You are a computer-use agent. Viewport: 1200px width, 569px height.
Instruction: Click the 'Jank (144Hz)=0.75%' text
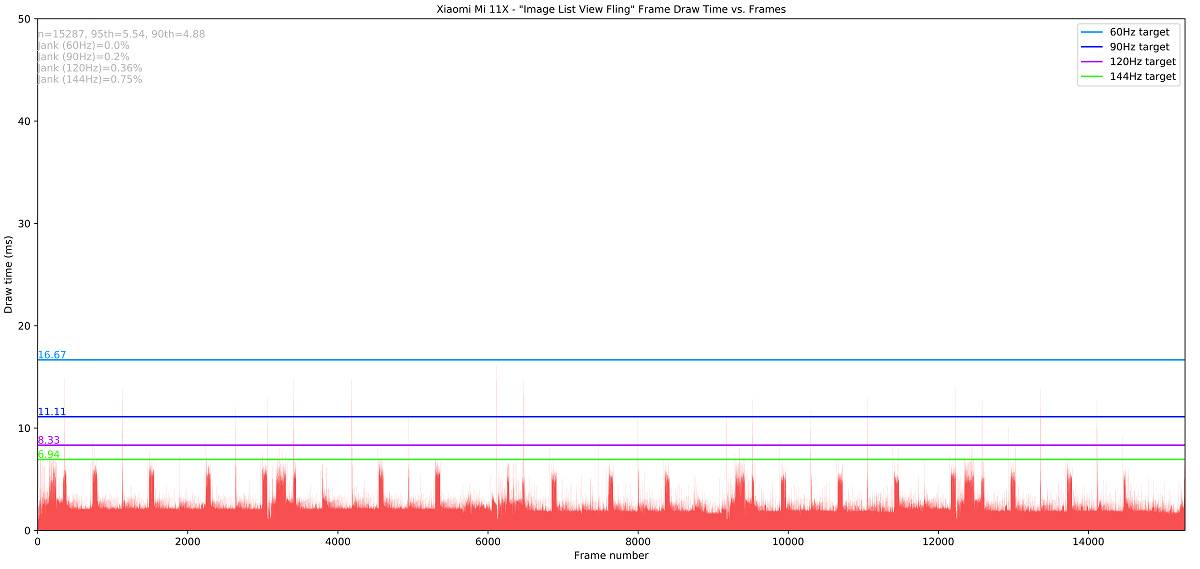(90, 79)
